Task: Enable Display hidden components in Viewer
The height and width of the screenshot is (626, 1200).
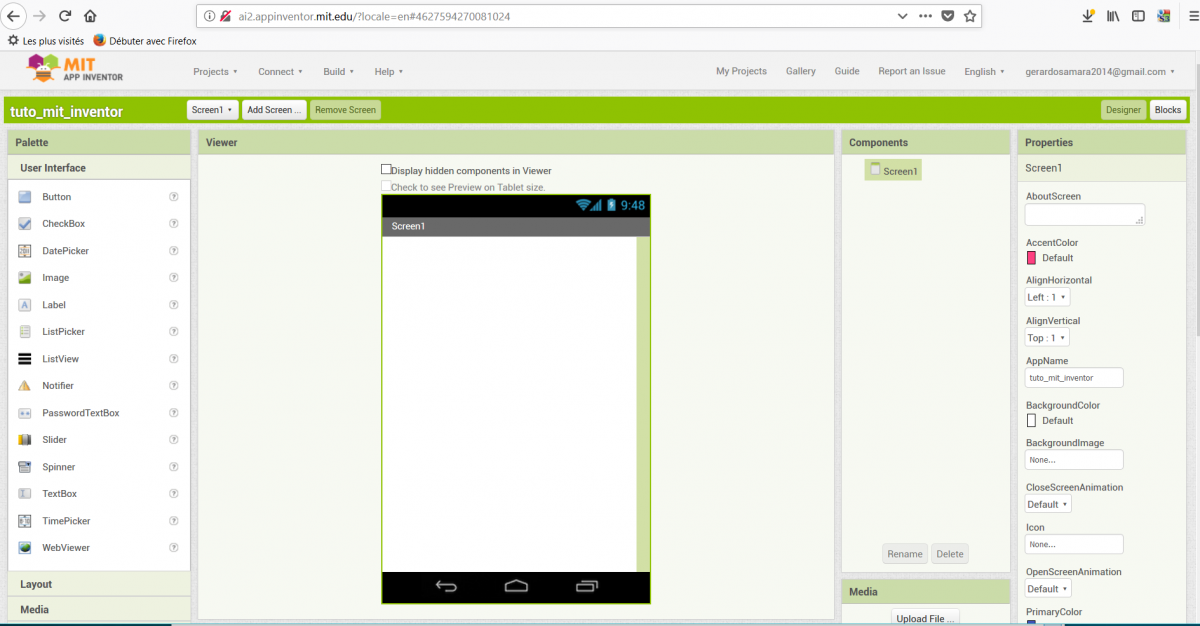Action: pos(386,170)
